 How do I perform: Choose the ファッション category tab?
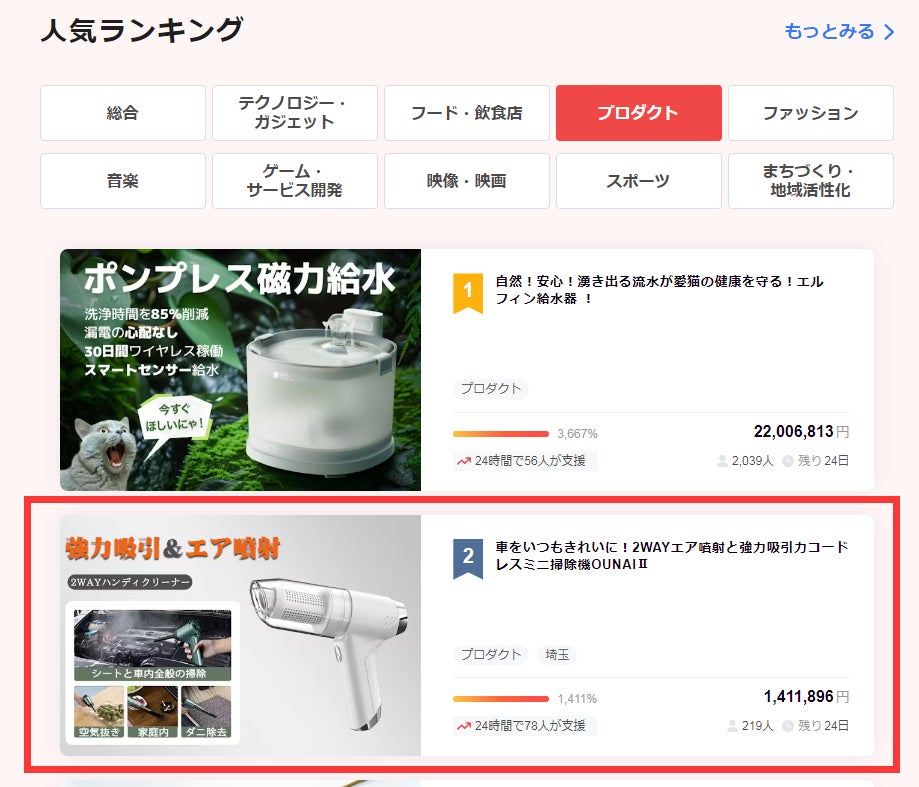(x=810, y=113)
